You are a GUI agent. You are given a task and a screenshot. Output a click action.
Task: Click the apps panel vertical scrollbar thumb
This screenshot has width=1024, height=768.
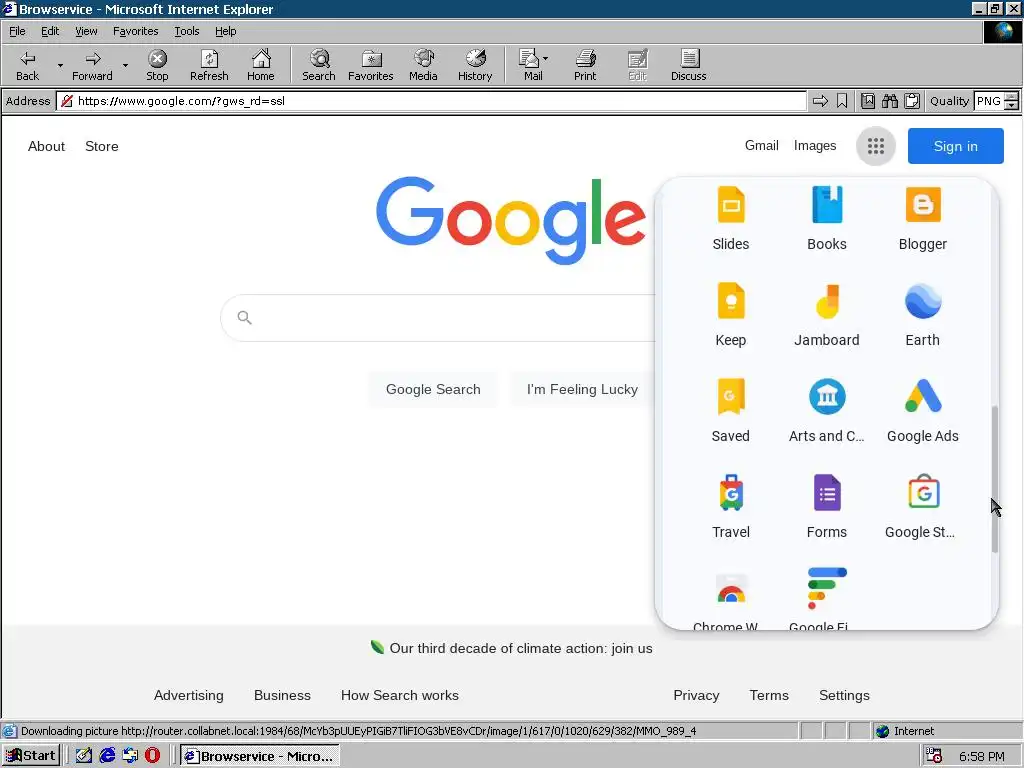point(995,480)
